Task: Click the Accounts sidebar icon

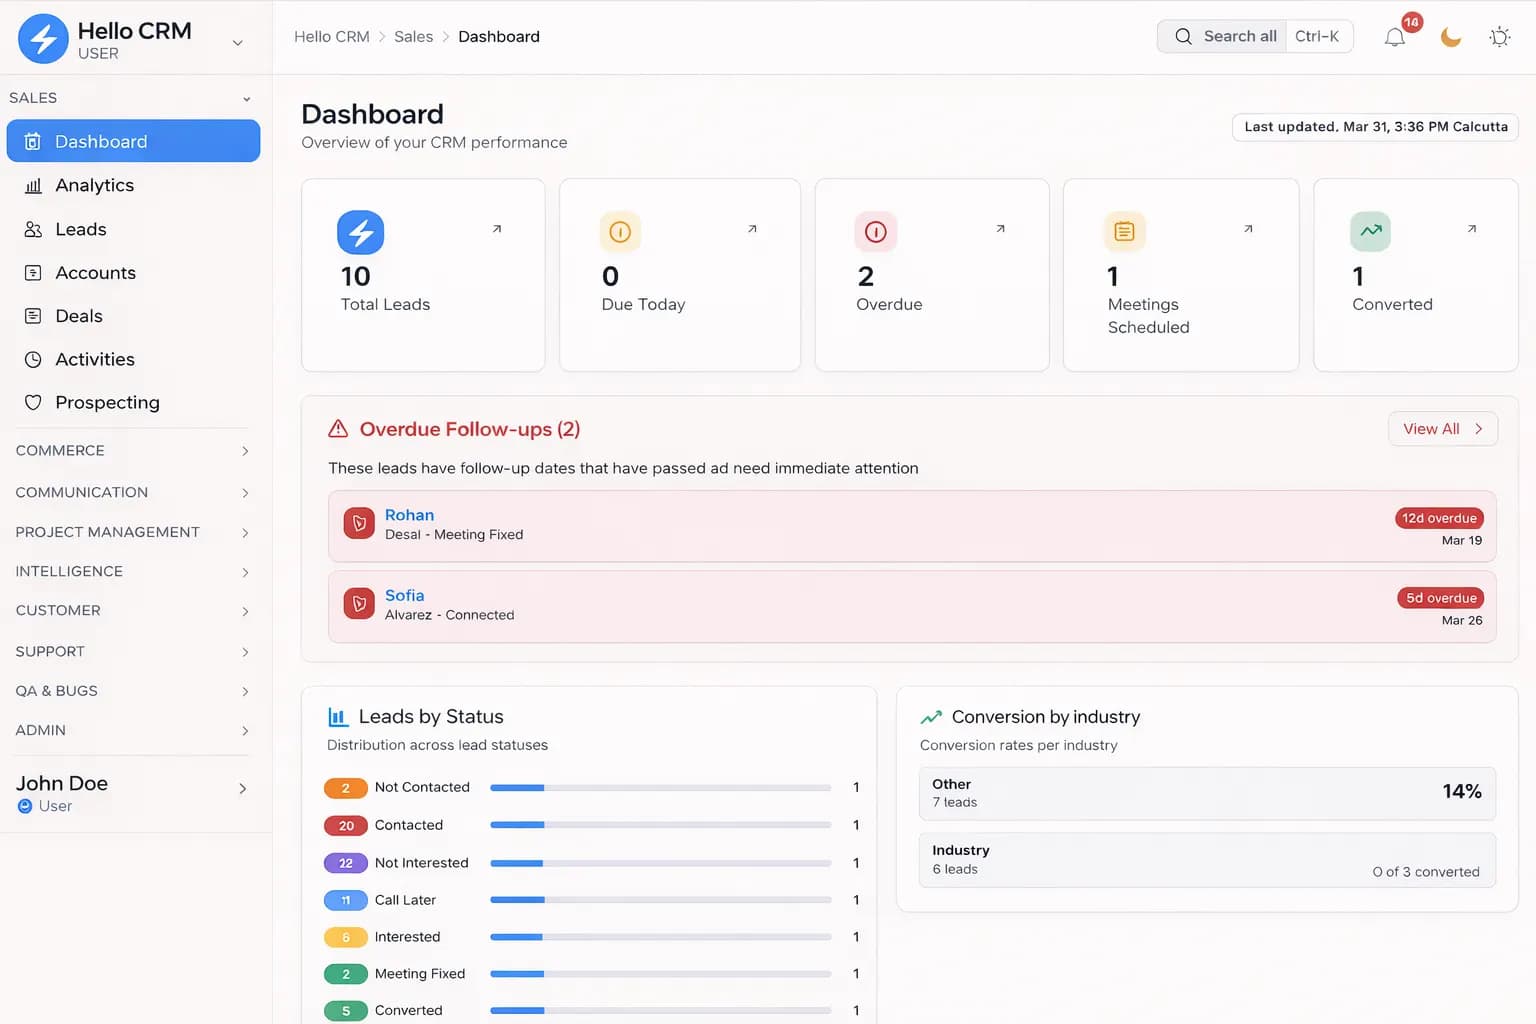Action: click(35, 272)
